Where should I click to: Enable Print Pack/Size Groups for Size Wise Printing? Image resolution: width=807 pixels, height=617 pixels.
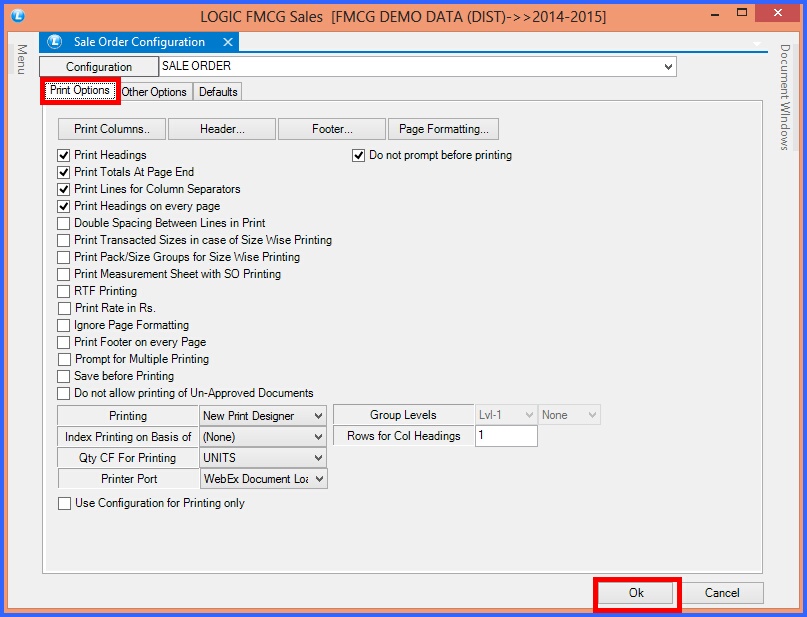[64, 257]
